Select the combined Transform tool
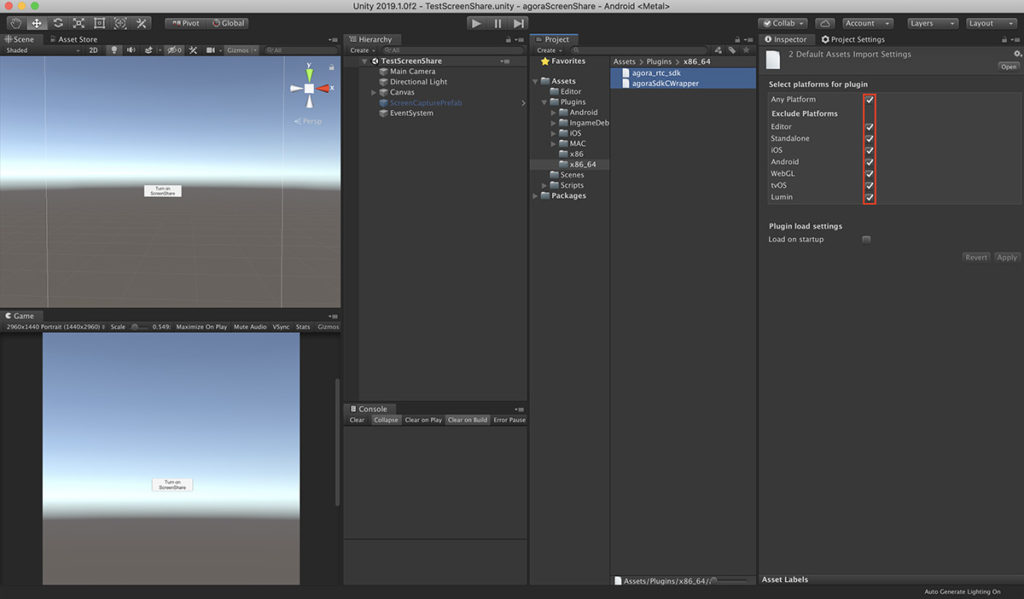The image size is (1024, 599). (x=120, y=23)
